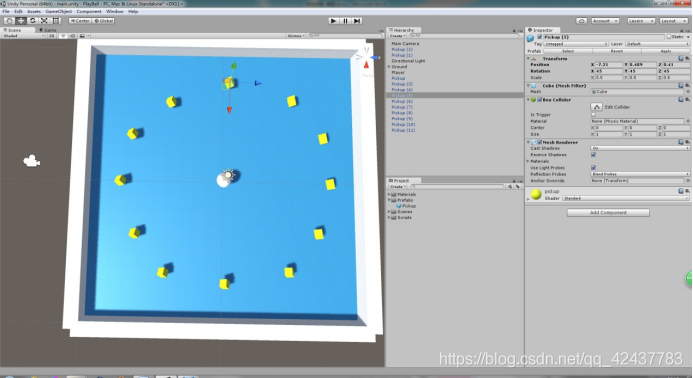693x378 pixels.
Task: Open Transform component help book icon
Action: click(x=681, y=58)
